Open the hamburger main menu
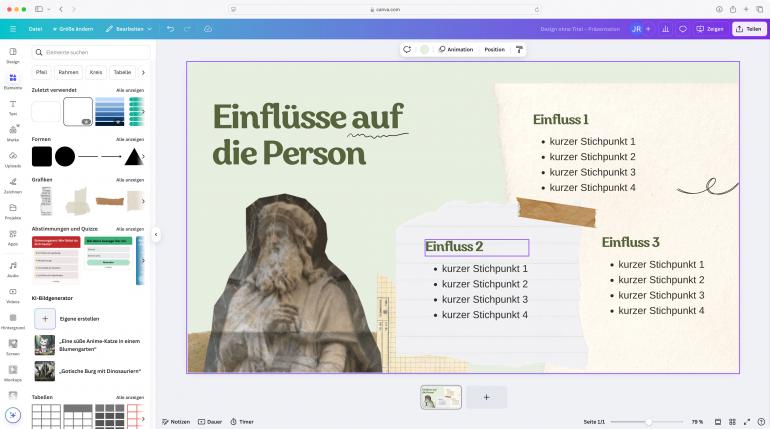 coord(13,29)
